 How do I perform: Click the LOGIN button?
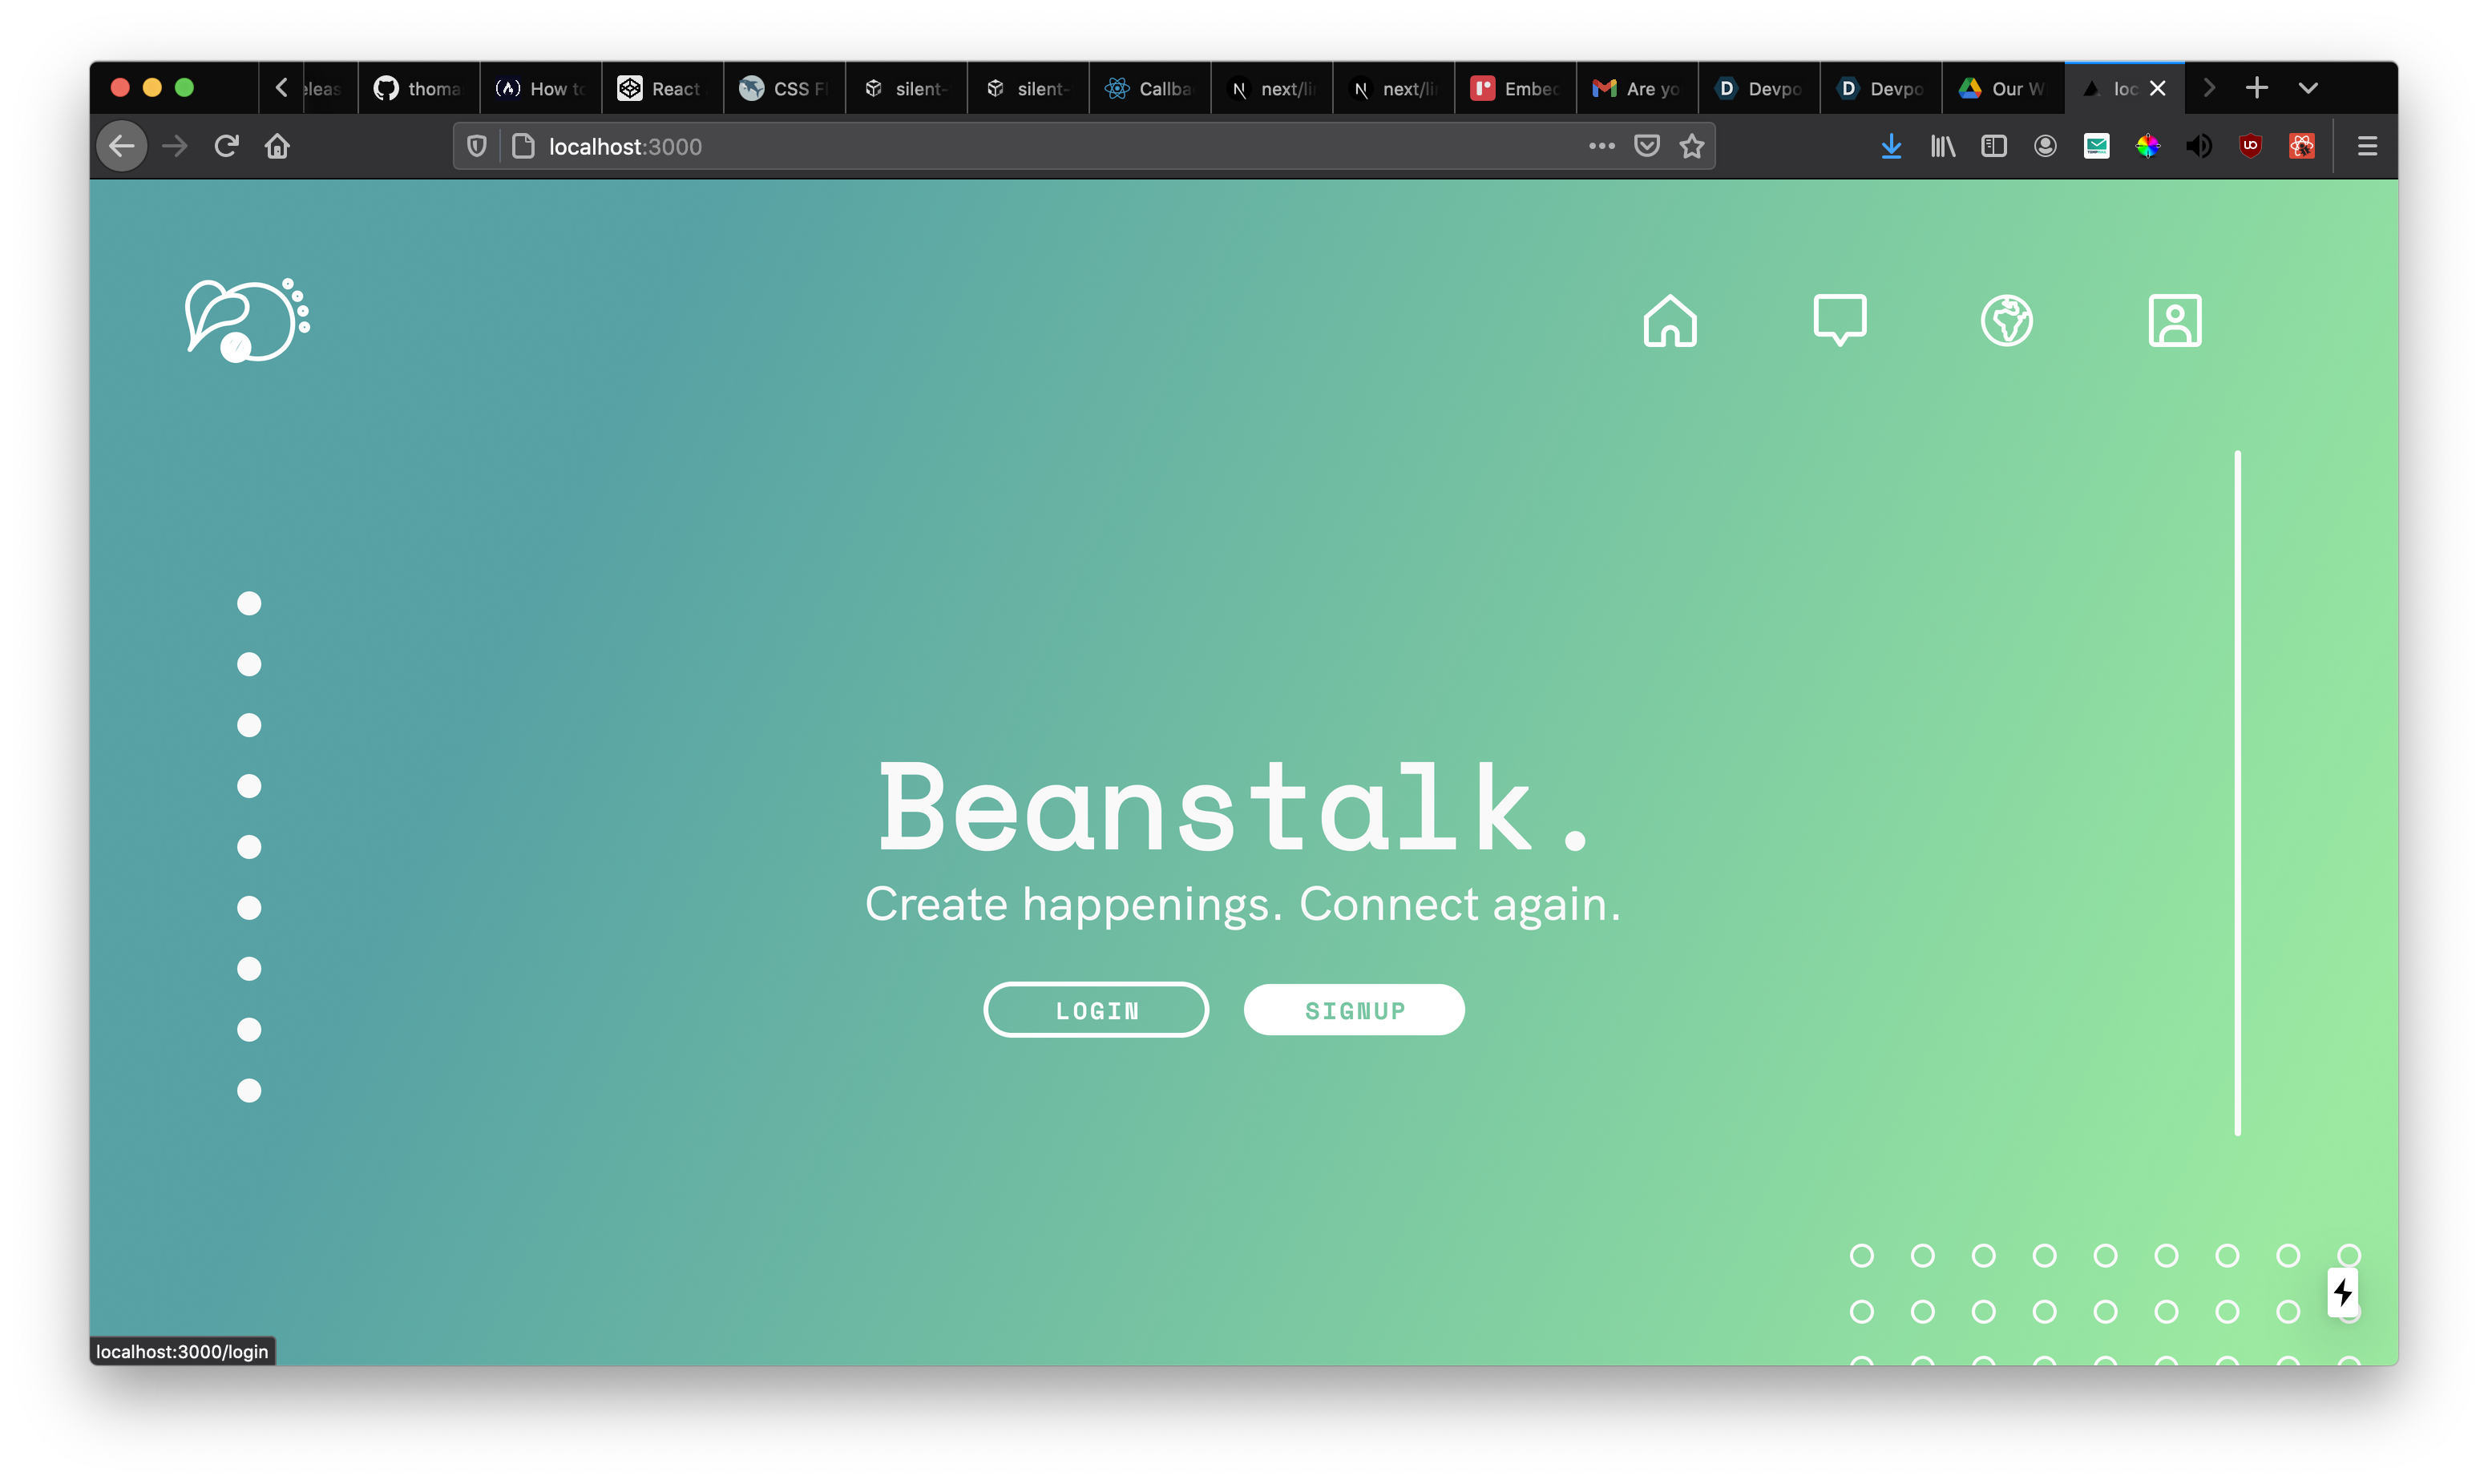(1096, 1010)
